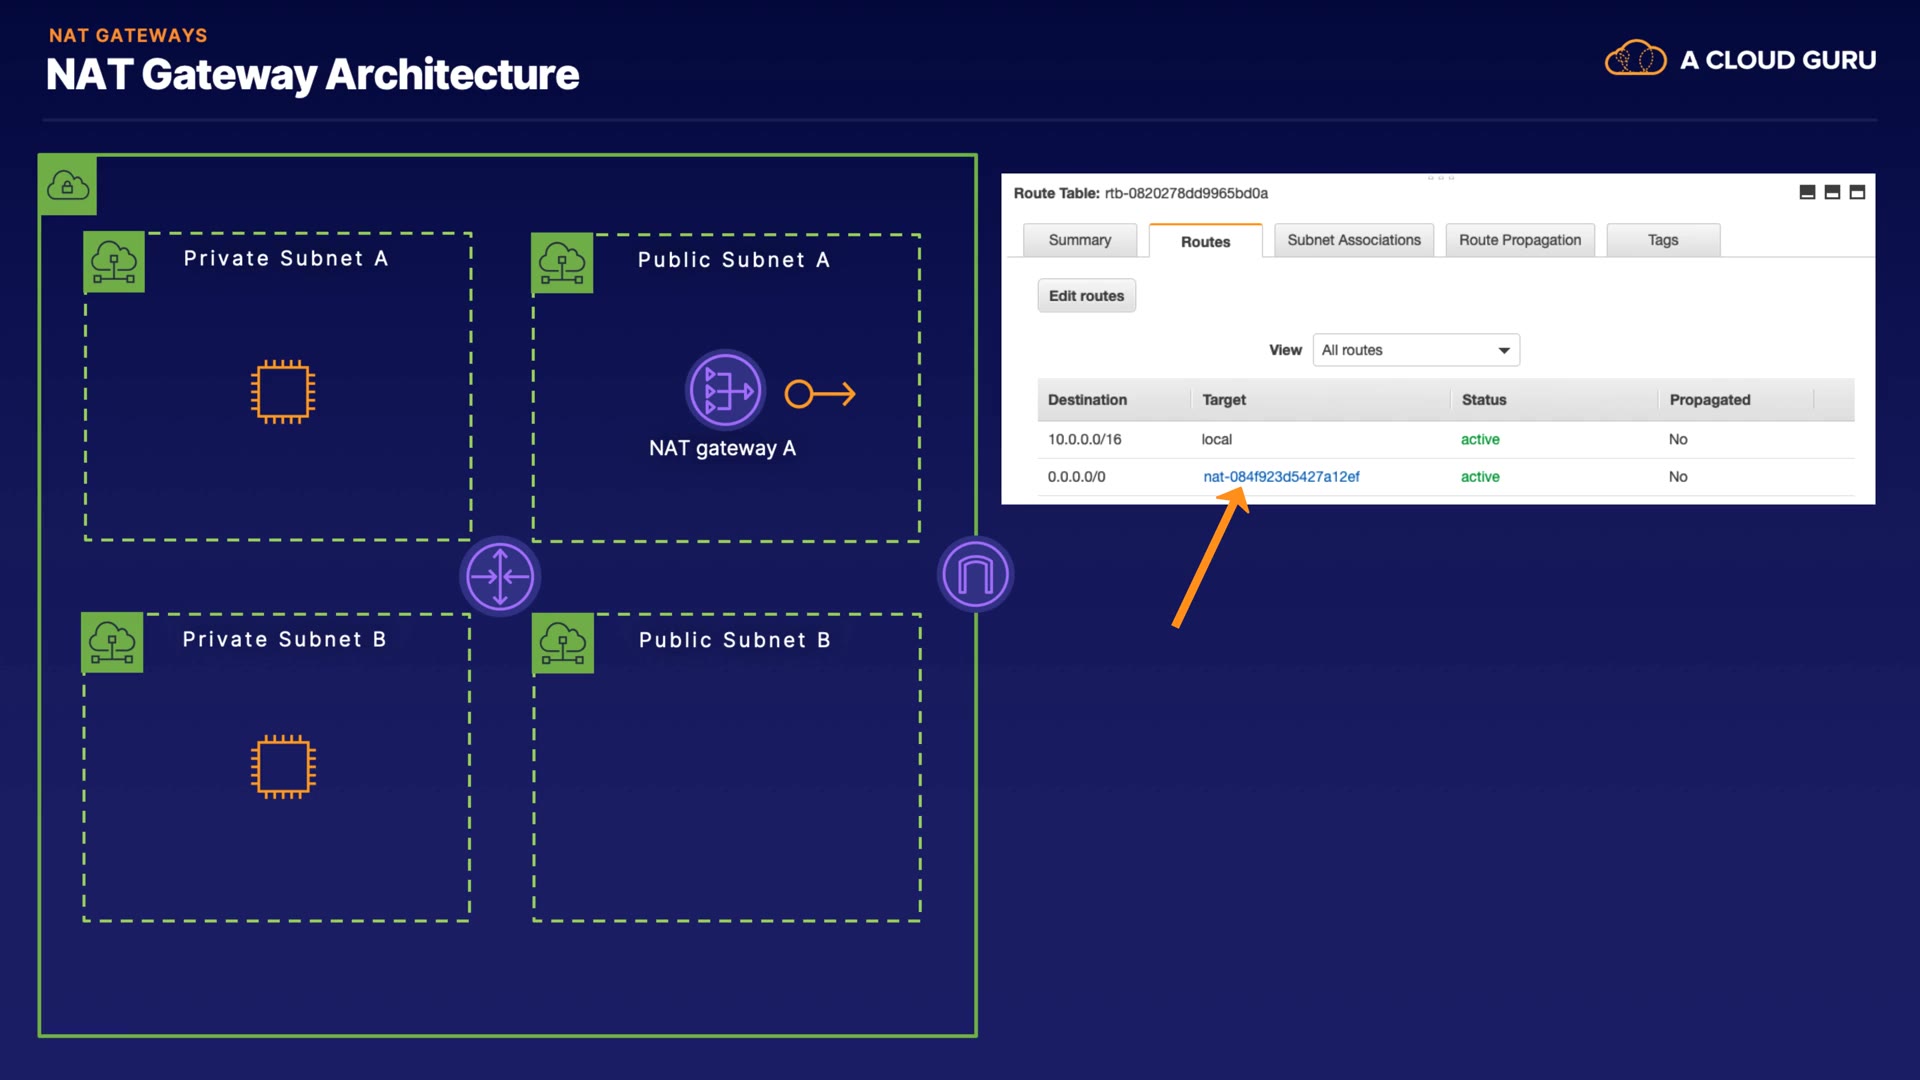Open the Subnet Associations tab

click(x=1353, y=240)
